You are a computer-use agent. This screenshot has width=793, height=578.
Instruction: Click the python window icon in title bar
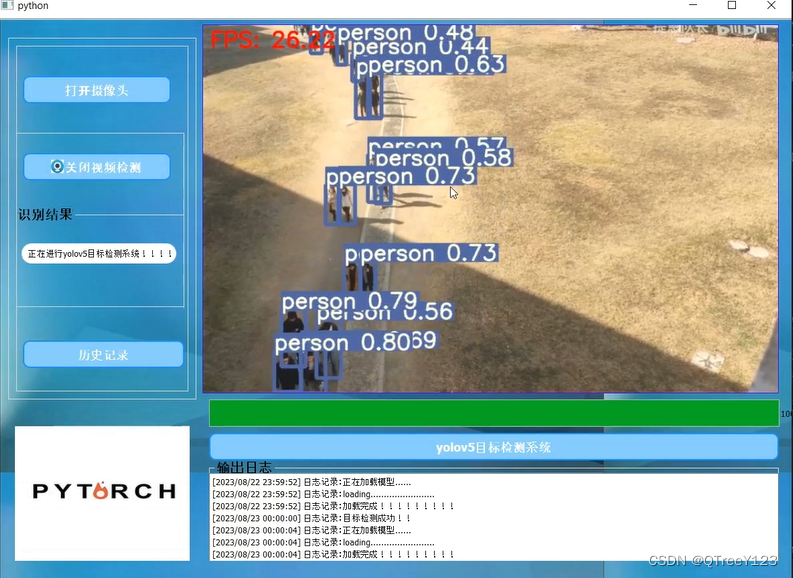(x=7, y=5)
